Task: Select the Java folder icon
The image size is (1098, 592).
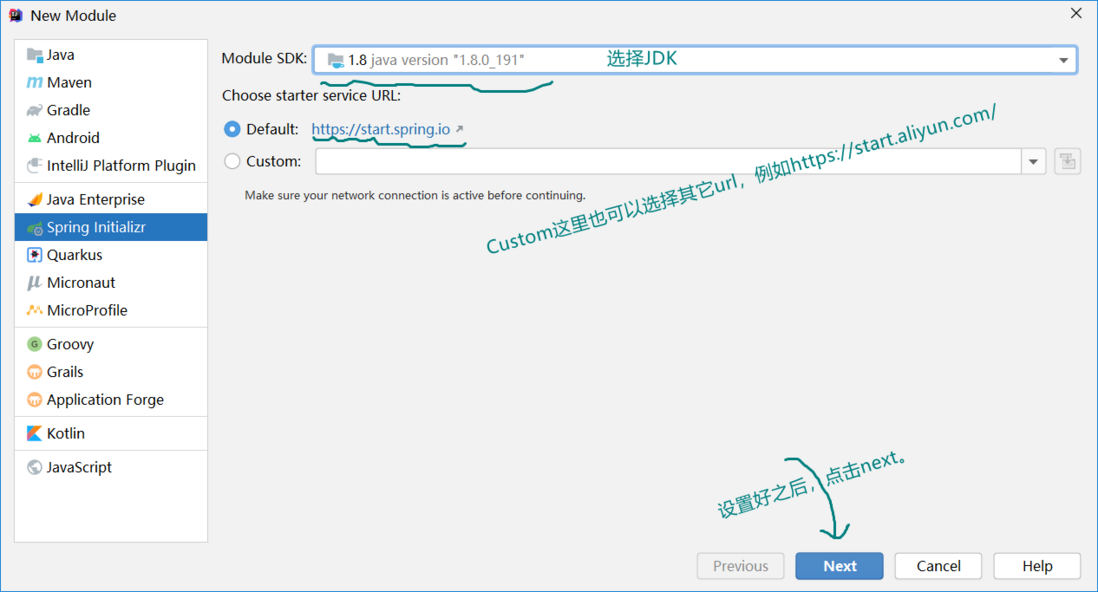Action: 34,55
